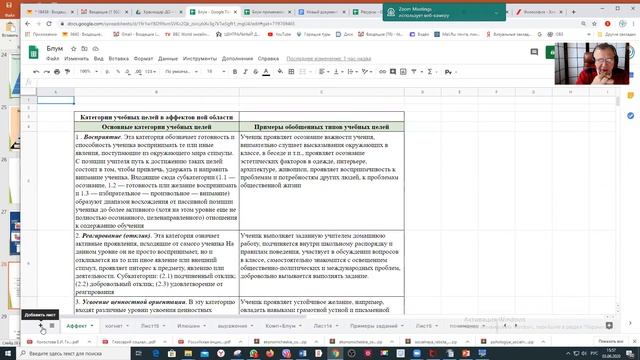Screen dimensions: 640x360
Task: Open the zoom level dropdown
Action: 89,72
